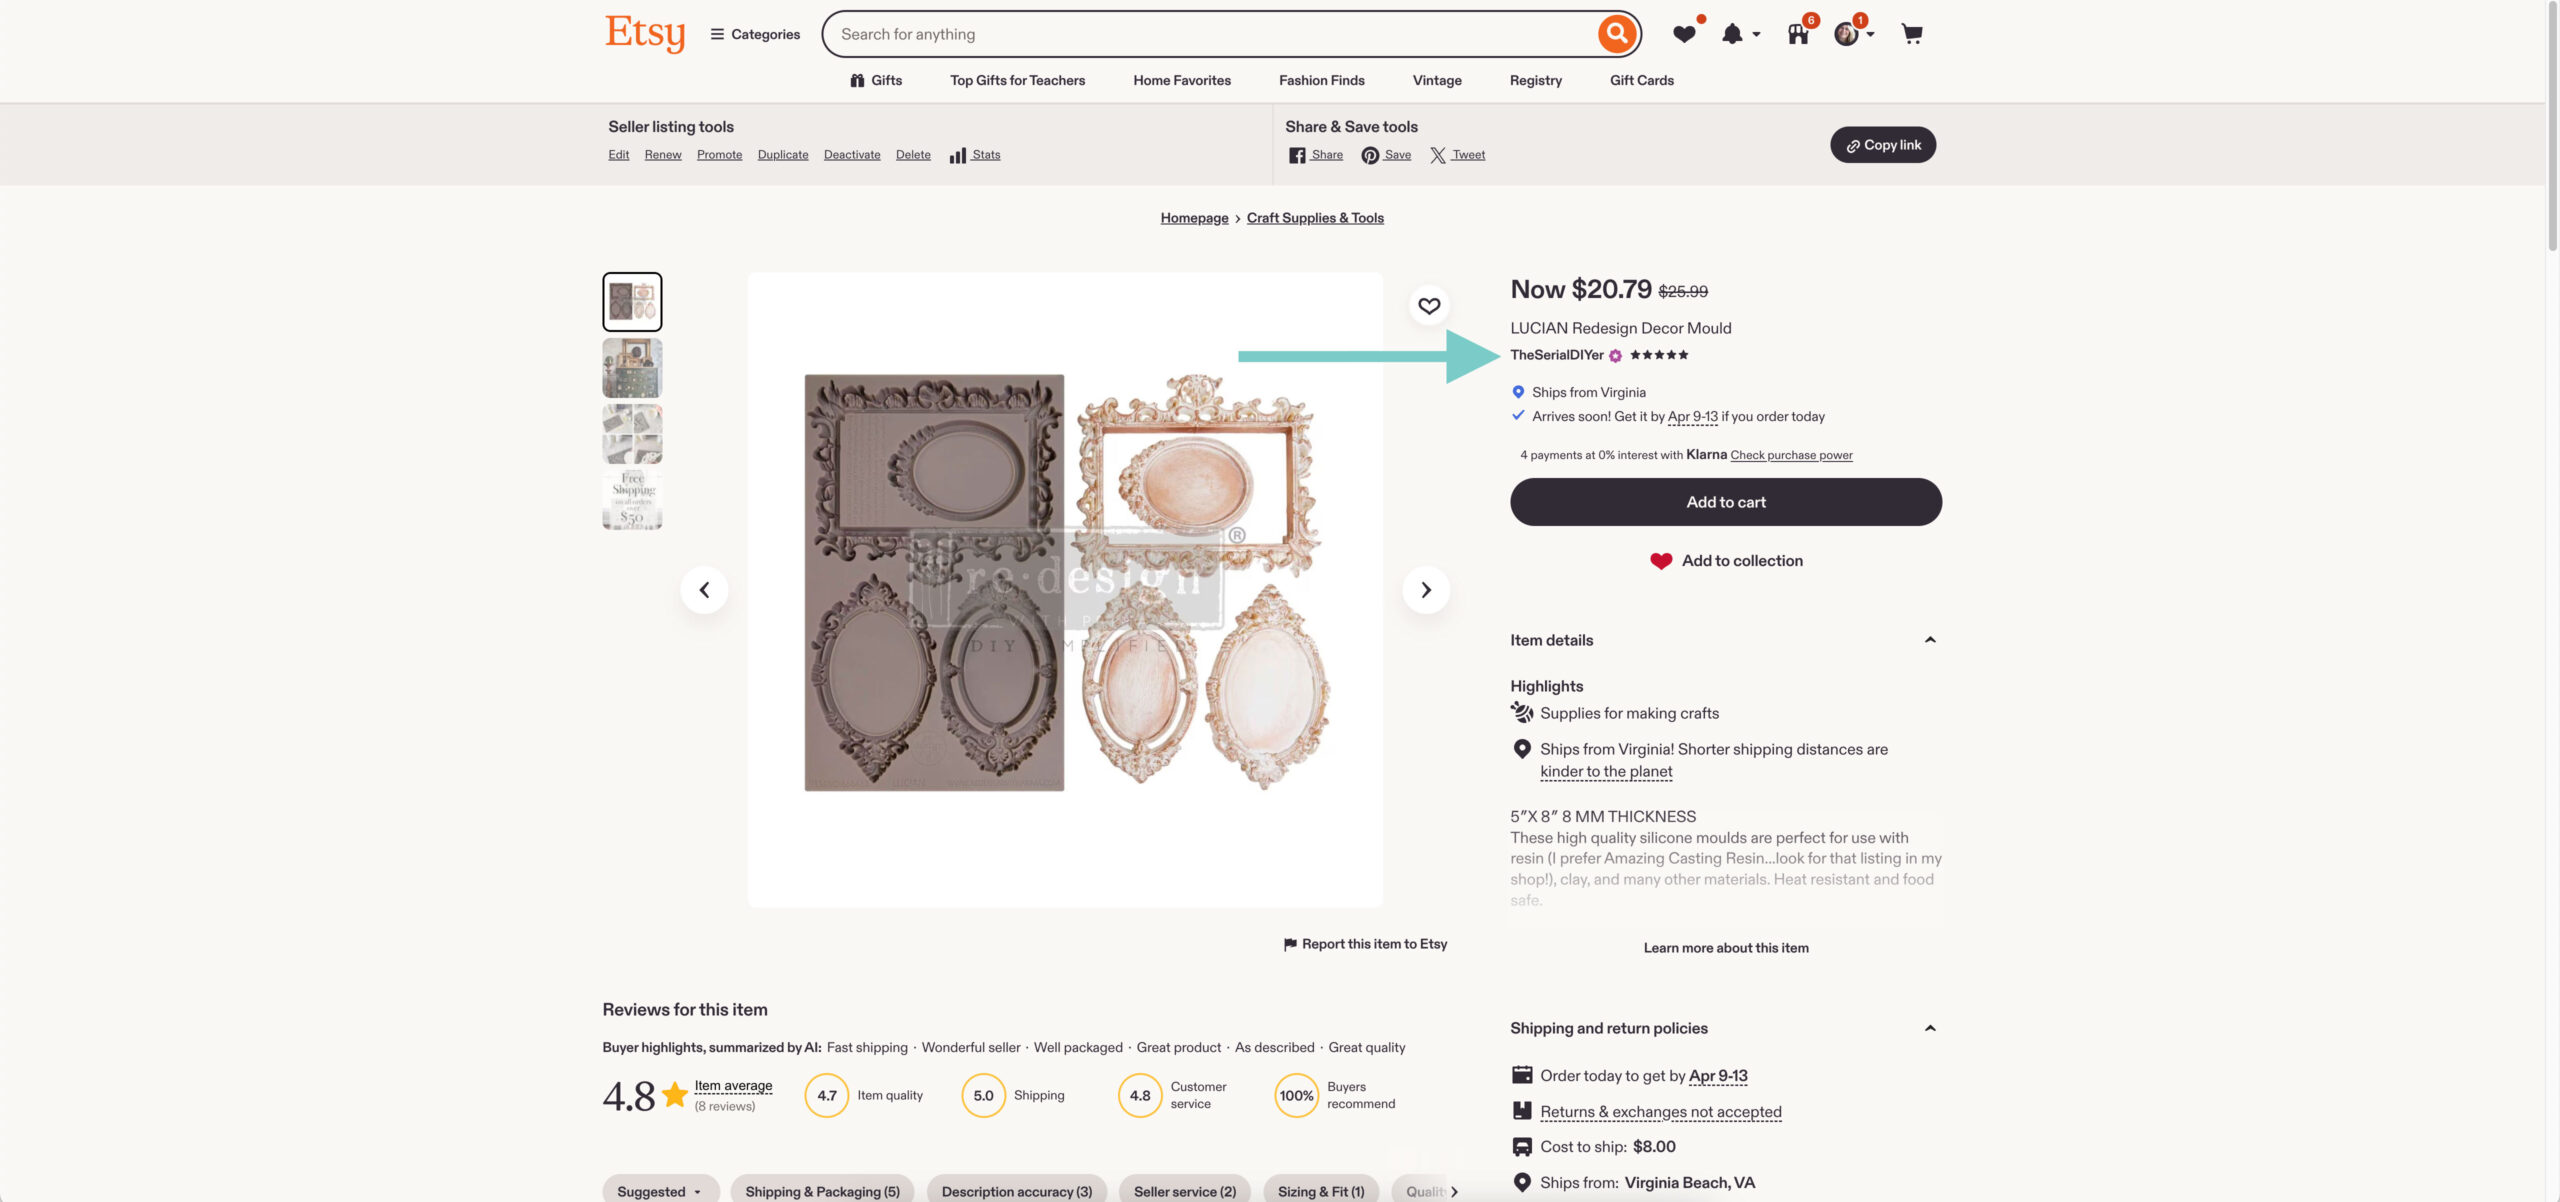Open Gift Cards menu item
2560x1202 pixels.
pyautogui.click(x=1641, y=80)
